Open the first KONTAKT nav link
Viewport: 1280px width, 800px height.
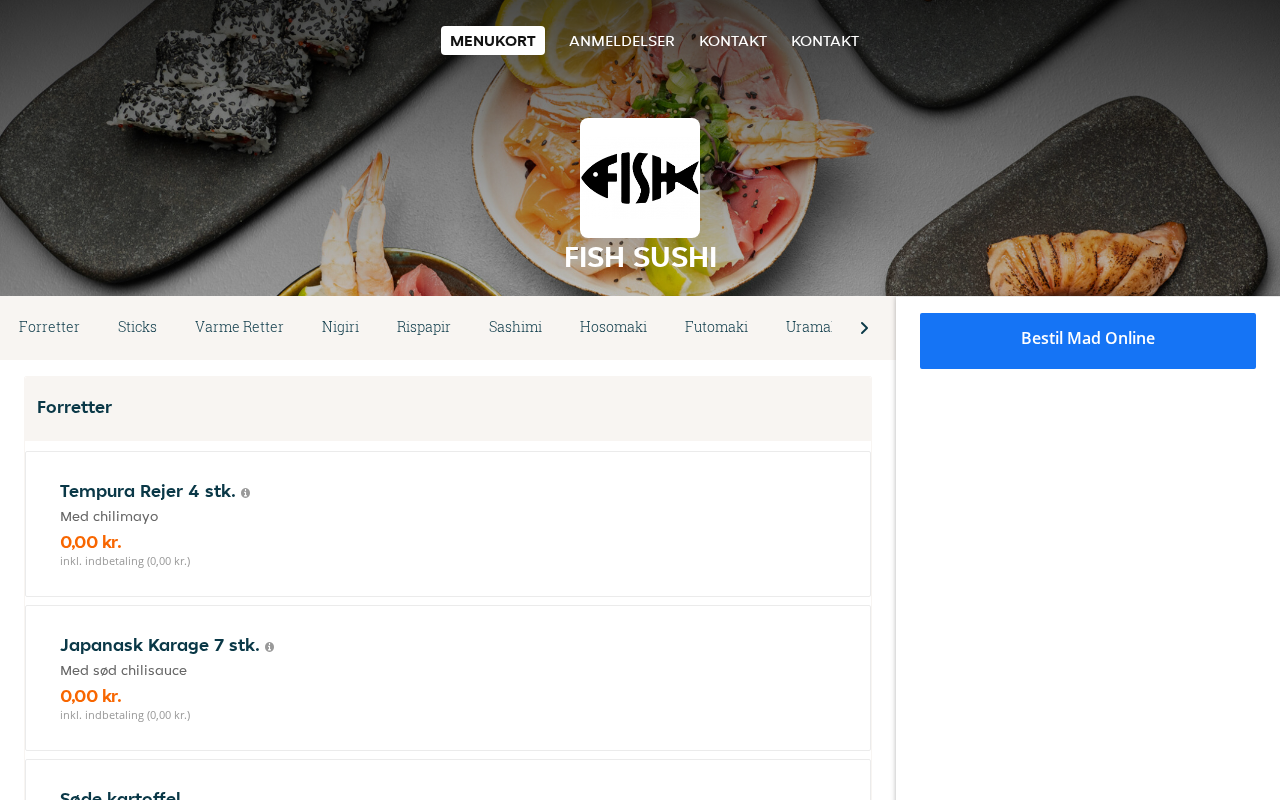733,41
